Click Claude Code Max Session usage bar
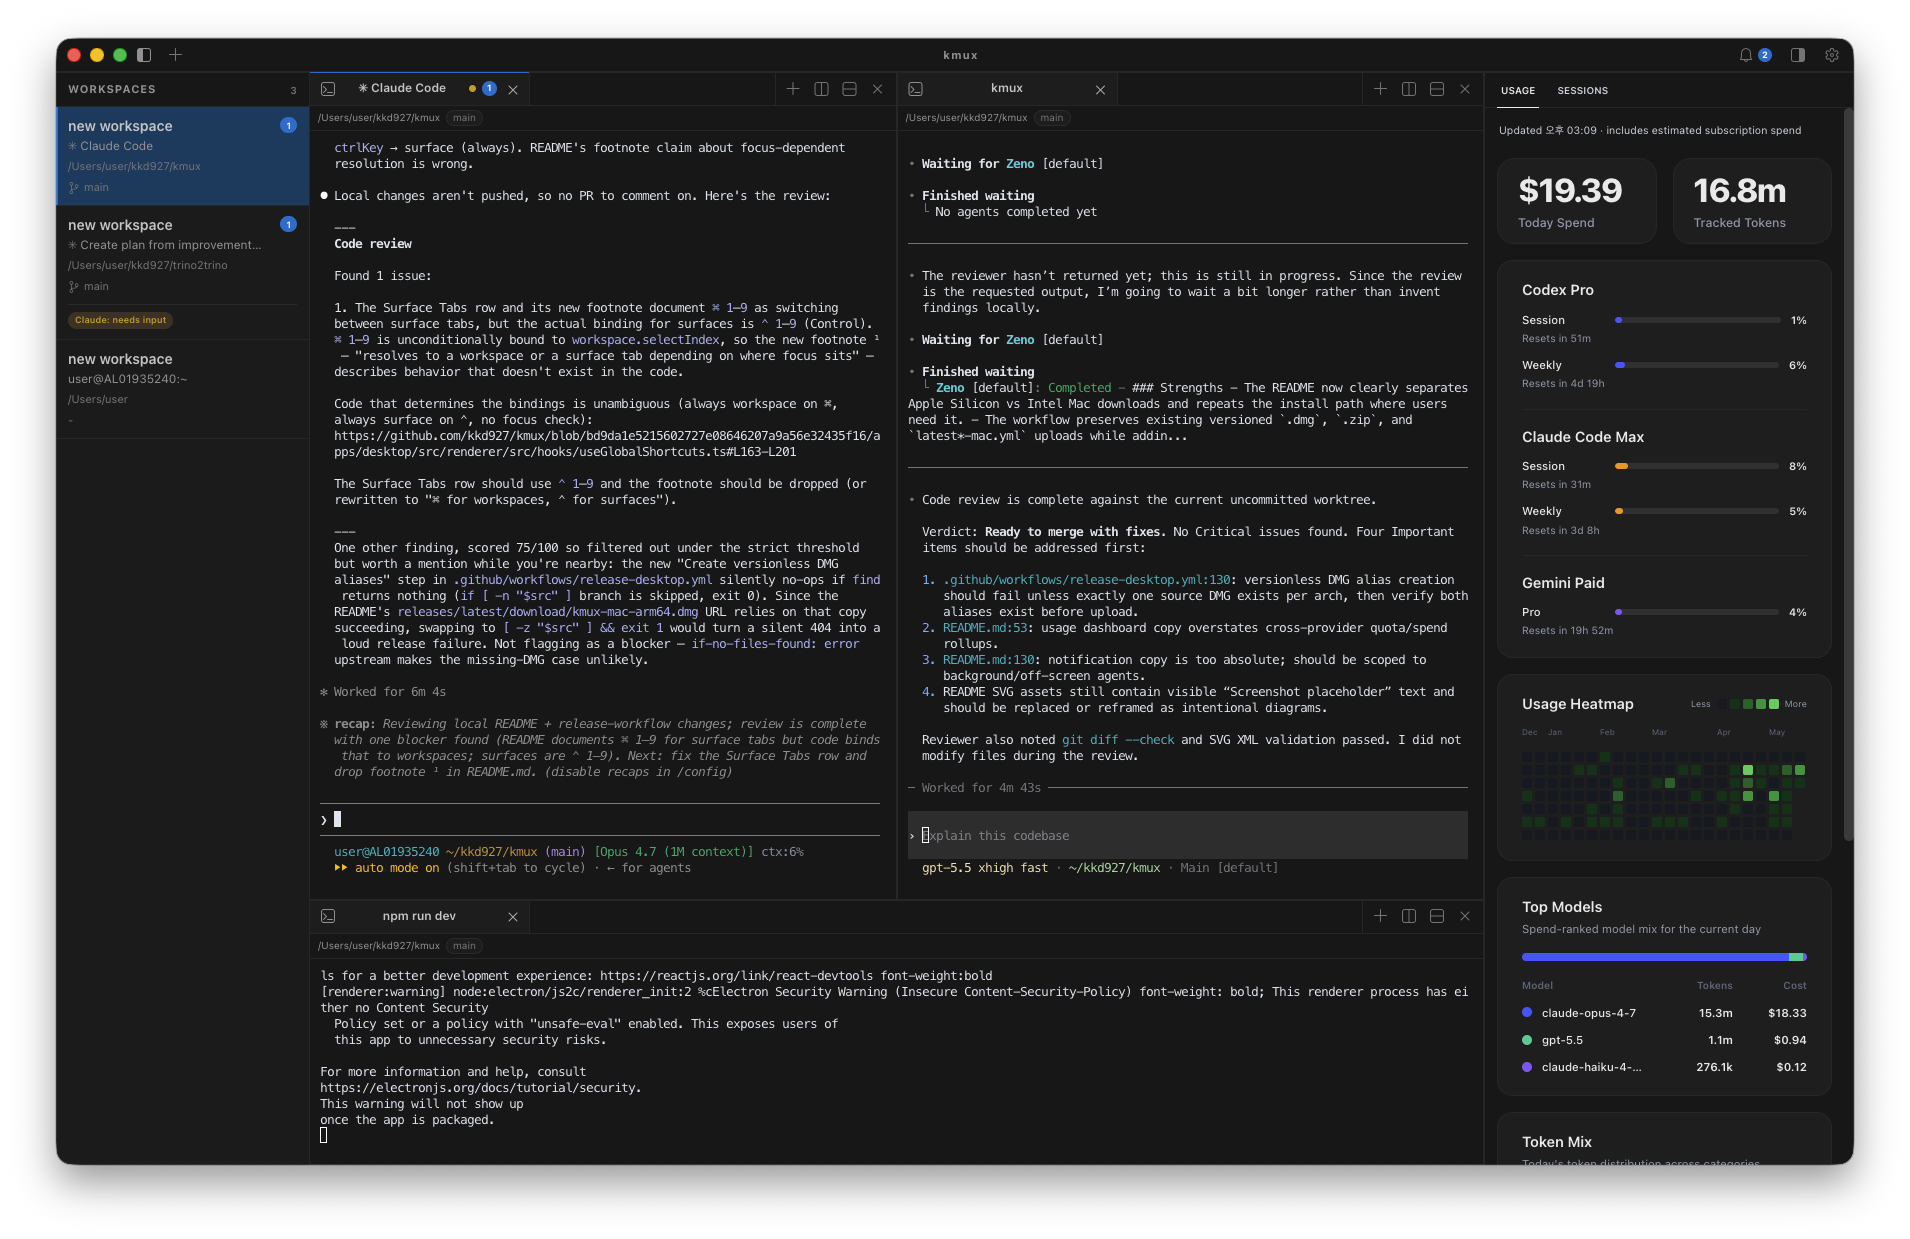Viewport: 1910px width, 1239px height. pos(1698,466)
